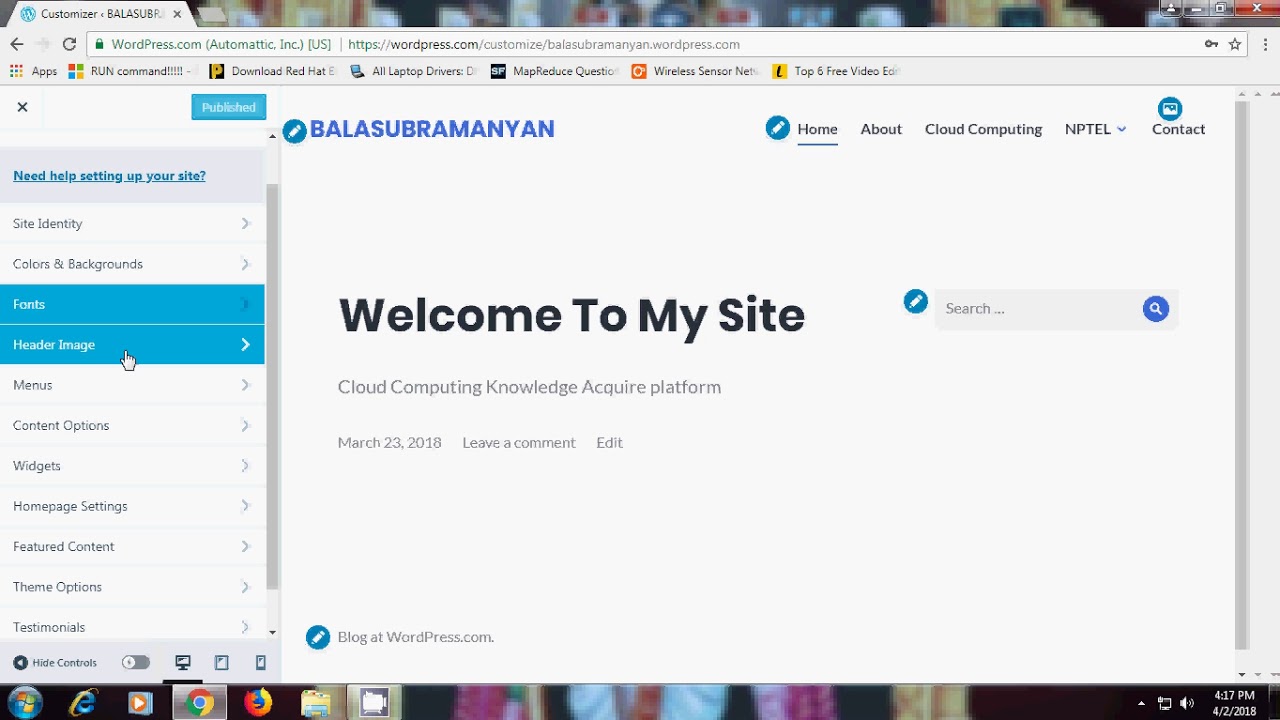This screenshot has height=720, width=1280.
Task: Open the media player taskbar icon
Action: pos(140,703)
